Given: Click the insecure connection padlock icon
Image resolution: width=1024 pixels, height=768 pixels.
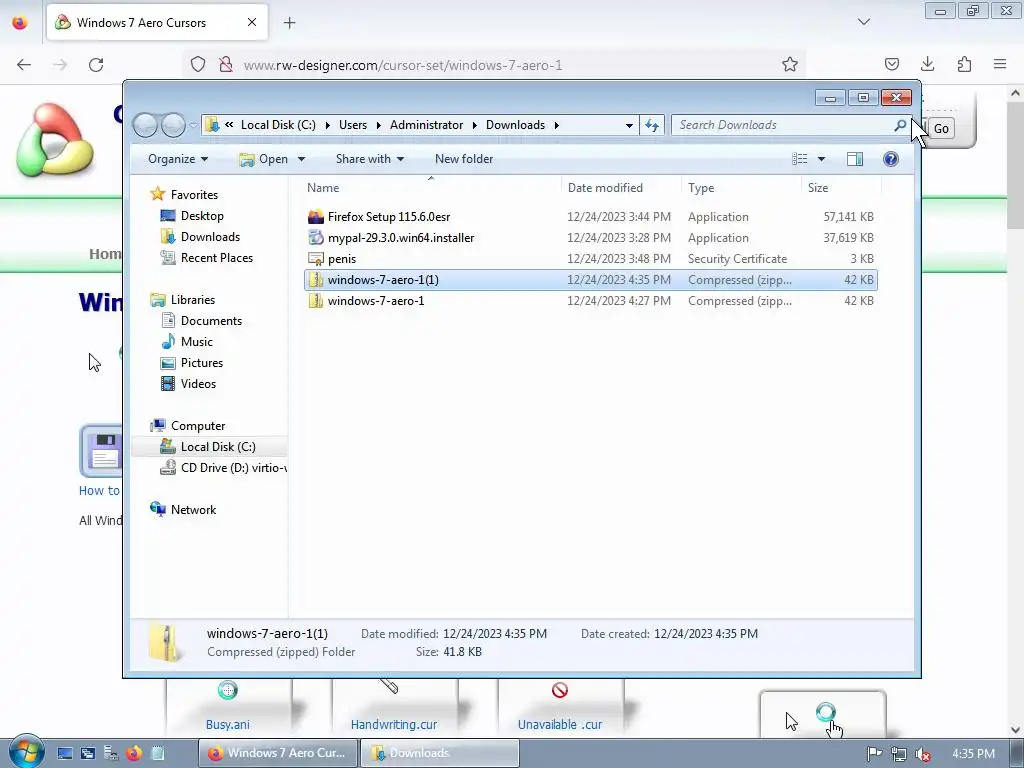Looking at the screenshot, I should point(225,65).
